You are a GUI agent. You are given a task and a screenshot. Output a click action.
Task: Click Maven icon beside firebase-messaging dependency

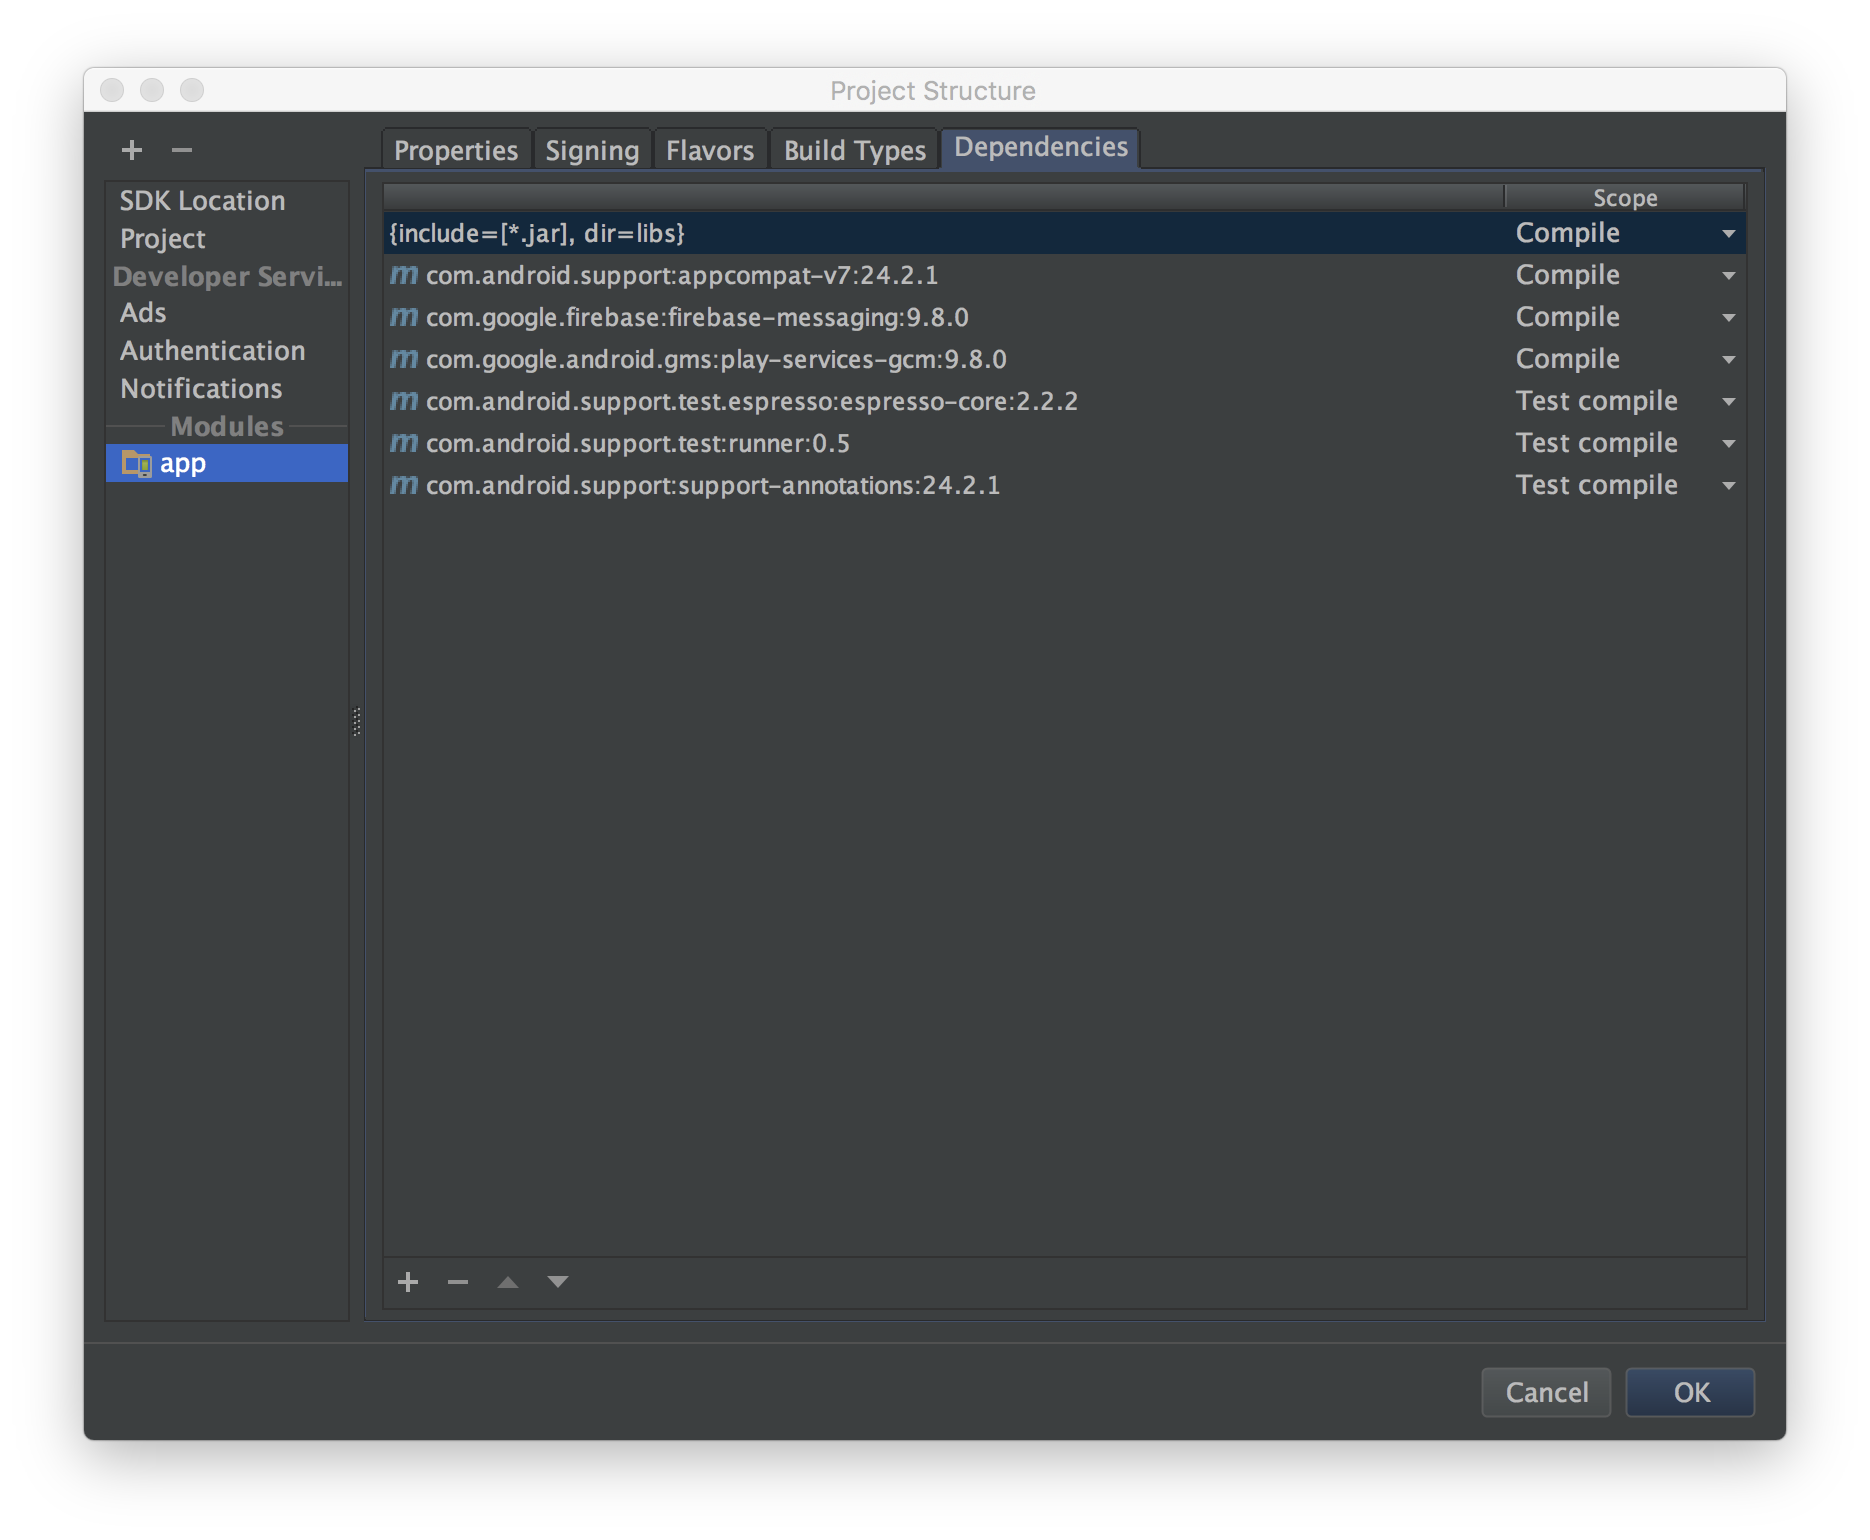404,317
